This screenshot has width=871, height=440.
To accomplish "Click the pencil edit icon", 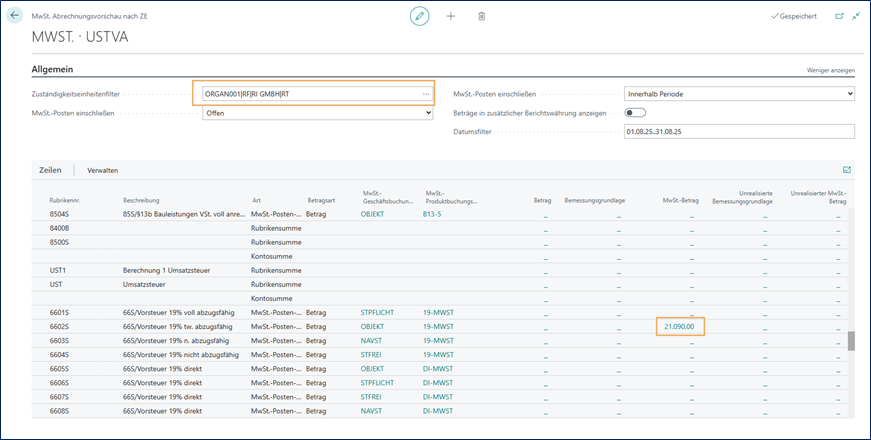I will (x=420, y=17).
